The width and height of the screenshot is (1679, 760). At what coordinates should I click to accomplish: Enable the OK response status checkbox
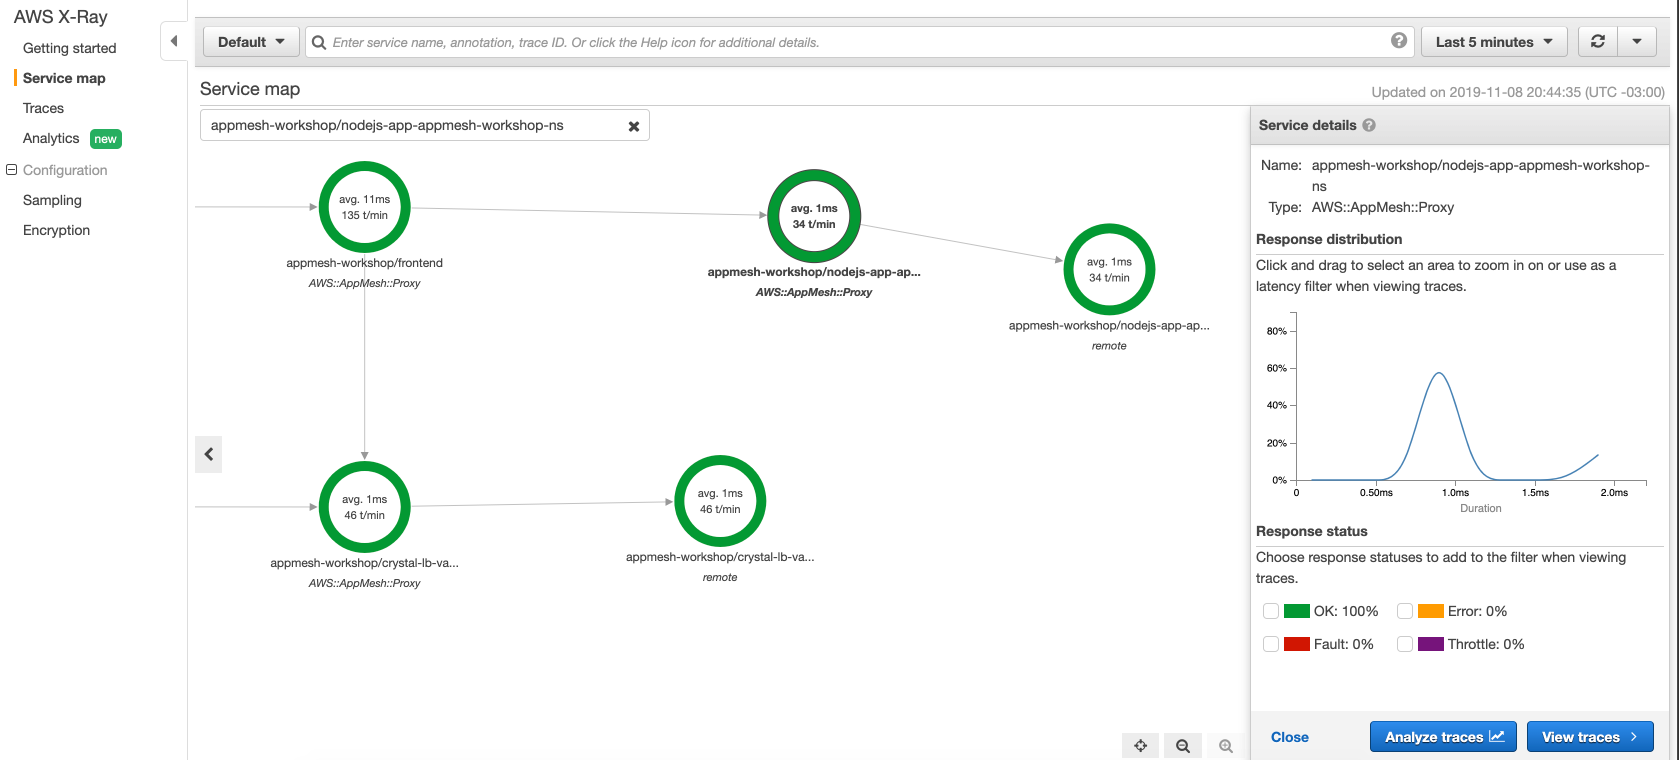(x=1271, y=611)
